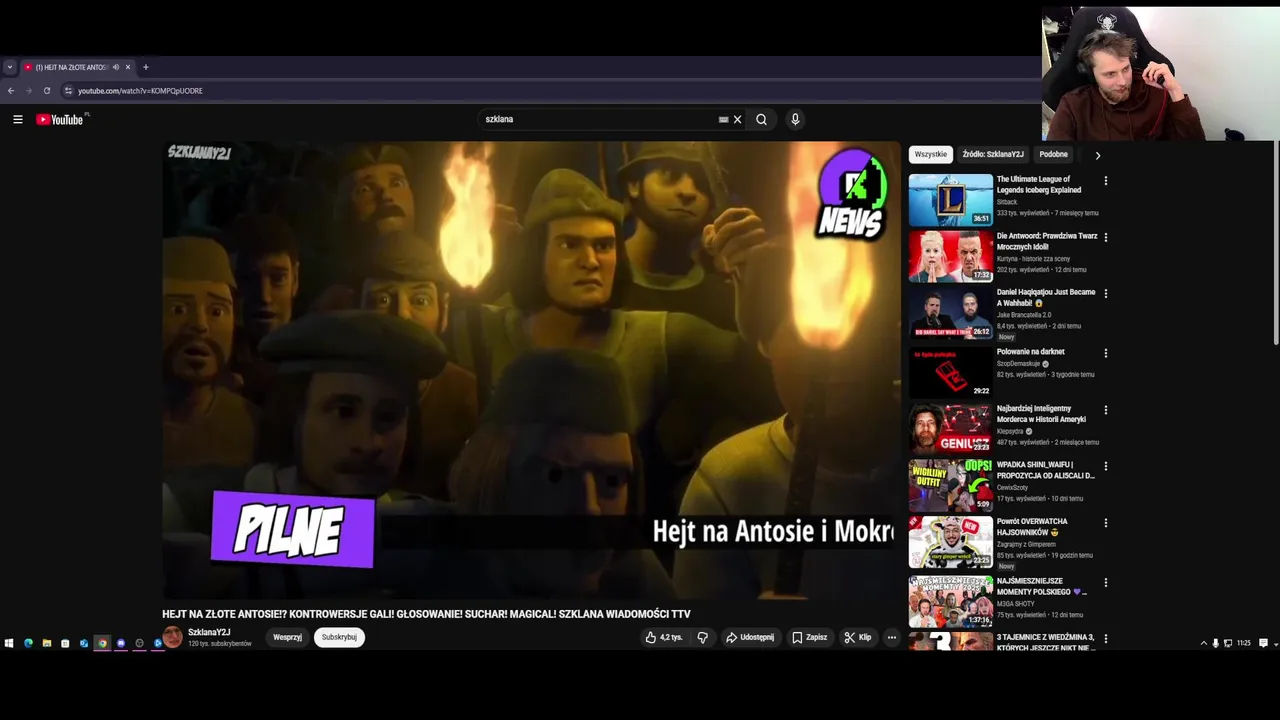Like the video (4,2 tys.)

(664, 637)
